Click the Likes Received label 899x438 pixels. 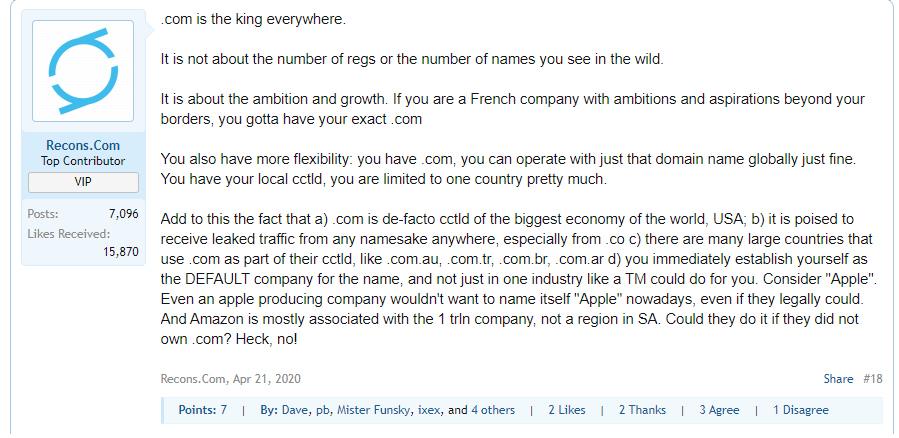pyautogui.click(x=68, y=233)
